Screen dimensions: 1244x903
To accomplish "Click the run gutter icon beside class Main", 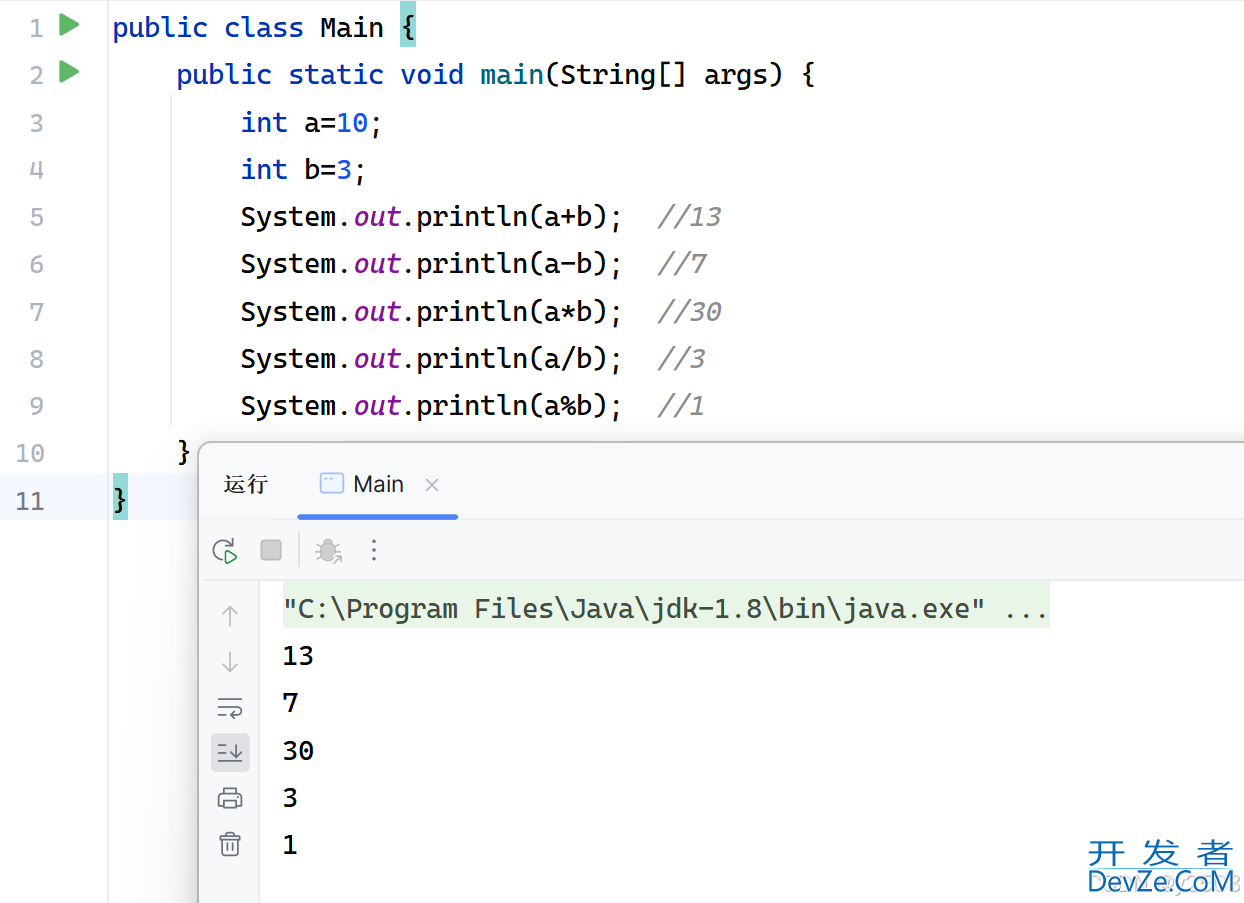I will [x=69, y=25].
